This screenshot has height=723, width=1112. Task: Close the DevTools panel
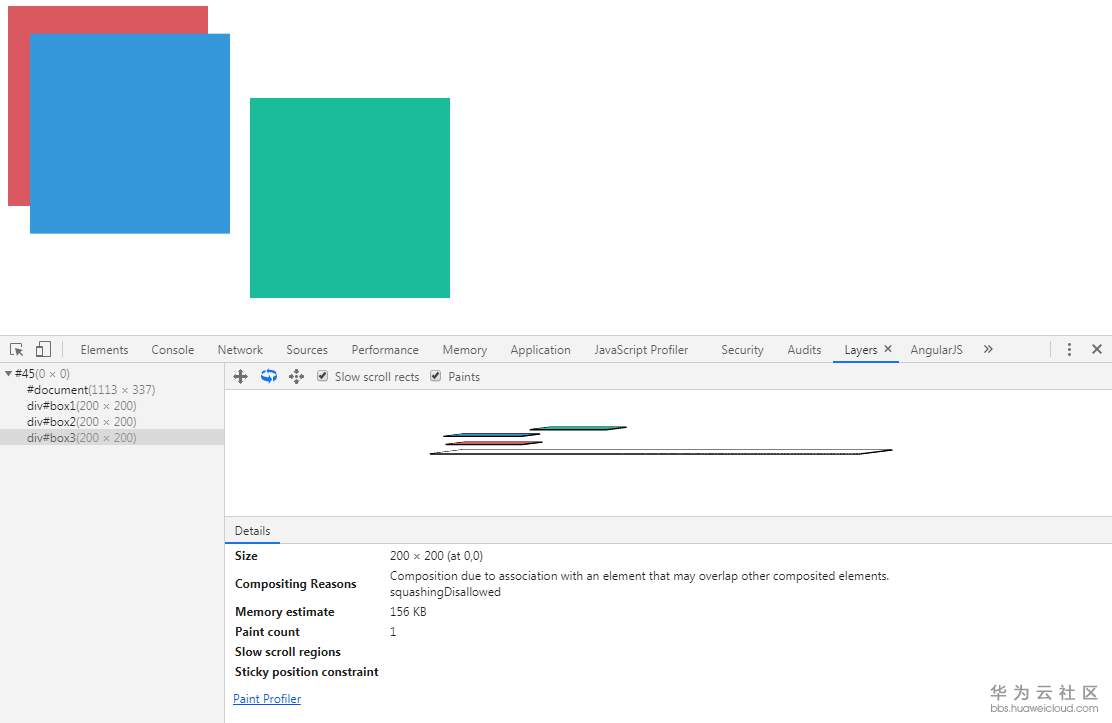[x=1097, y=349]
